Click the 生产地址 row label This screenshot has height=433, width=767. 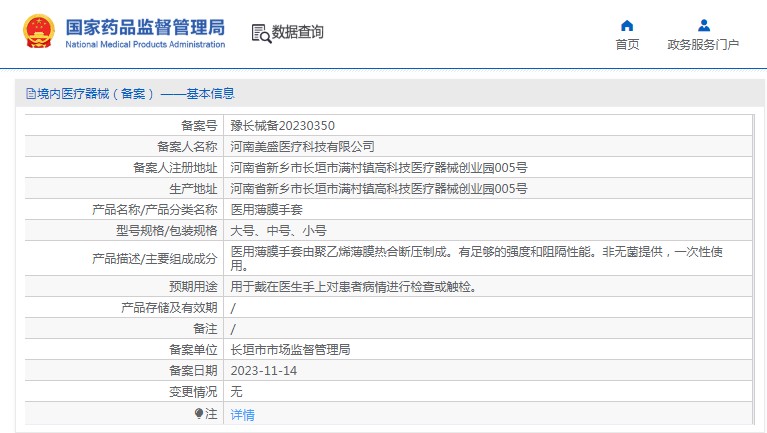(x=193, y=189)
